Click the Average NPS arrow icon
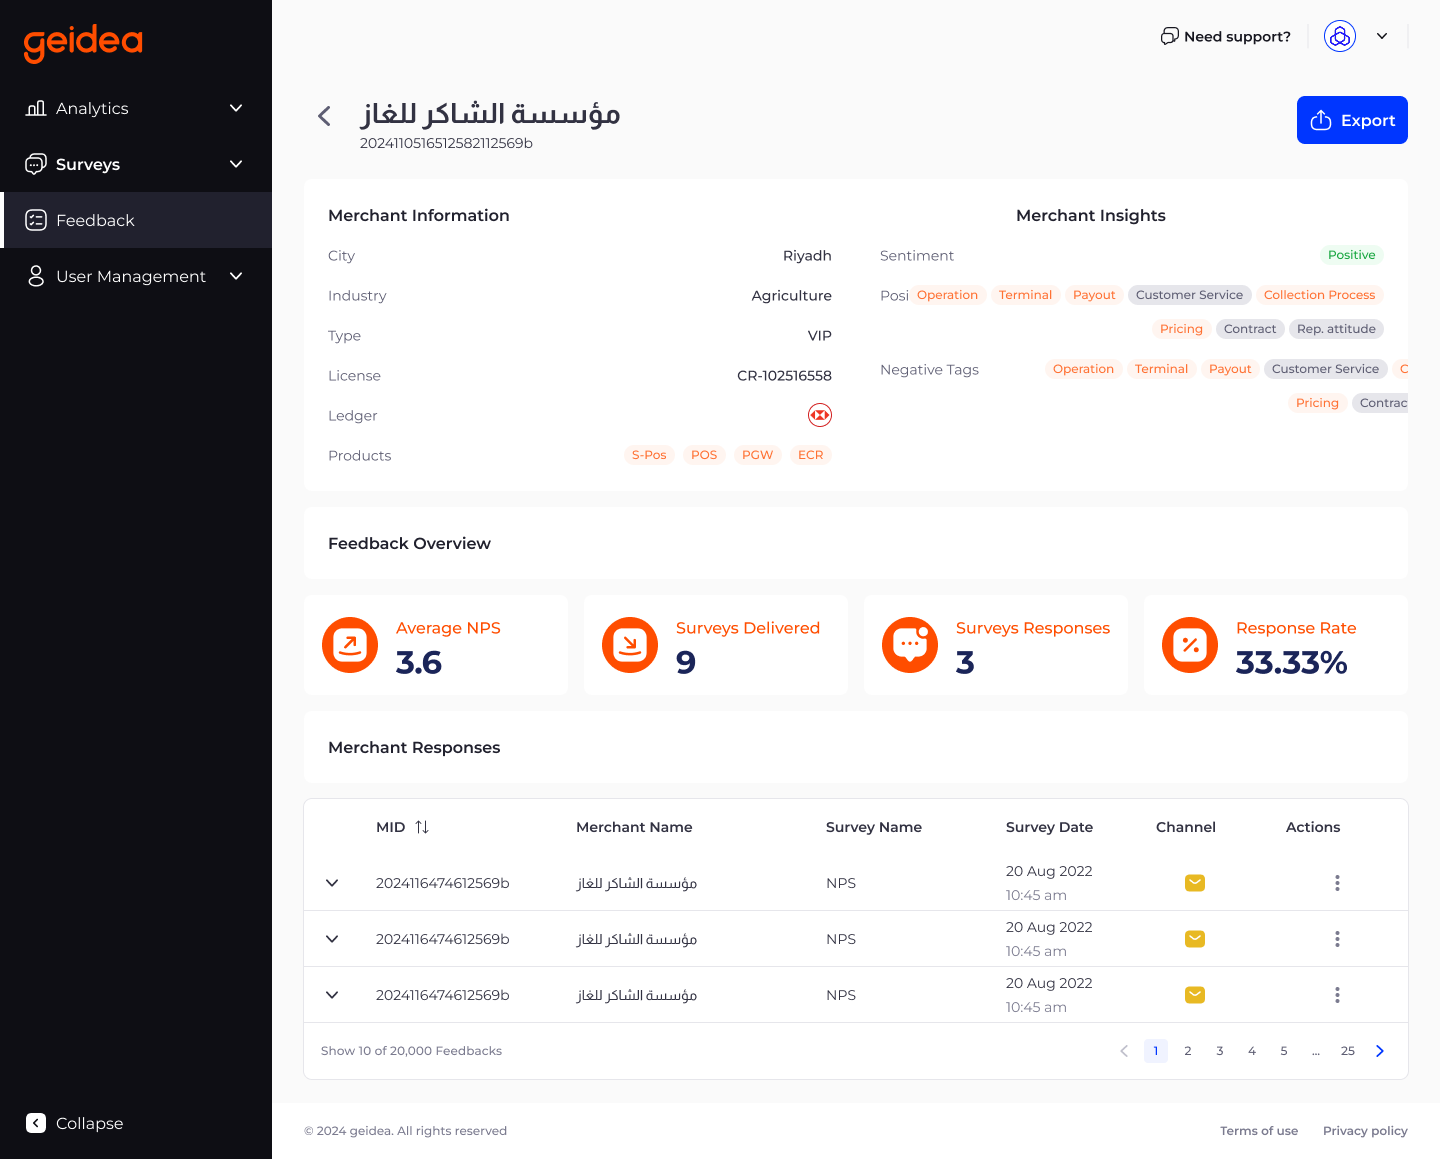Viewport: 1440px width, 1159px height. (x=350, y=645)
